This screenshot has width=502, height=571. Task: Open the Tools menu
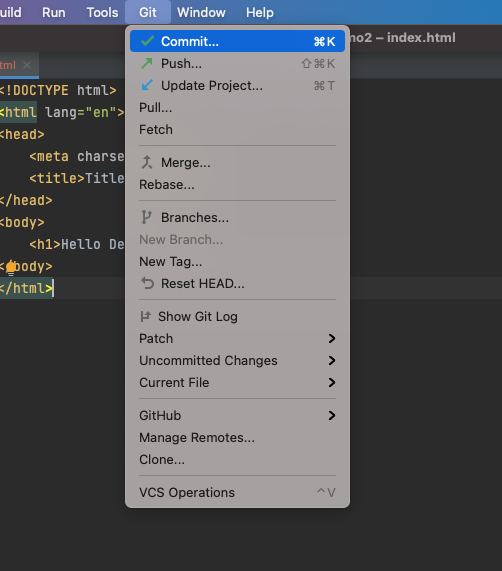pyautogui.click(x=102, y=12)
